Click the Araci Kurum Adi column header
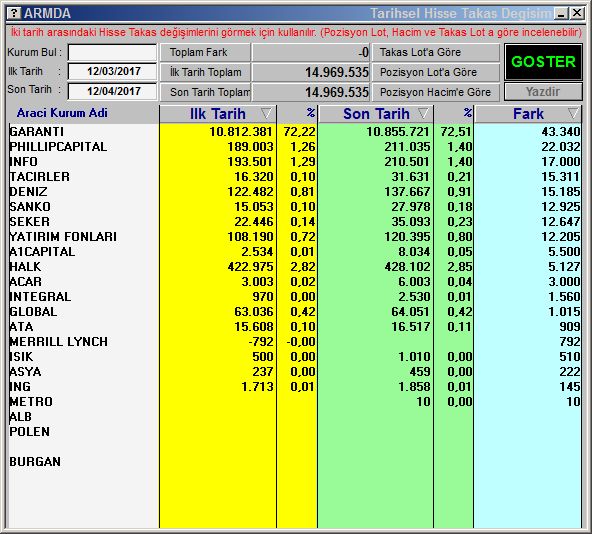 click(x=62, y=113)
